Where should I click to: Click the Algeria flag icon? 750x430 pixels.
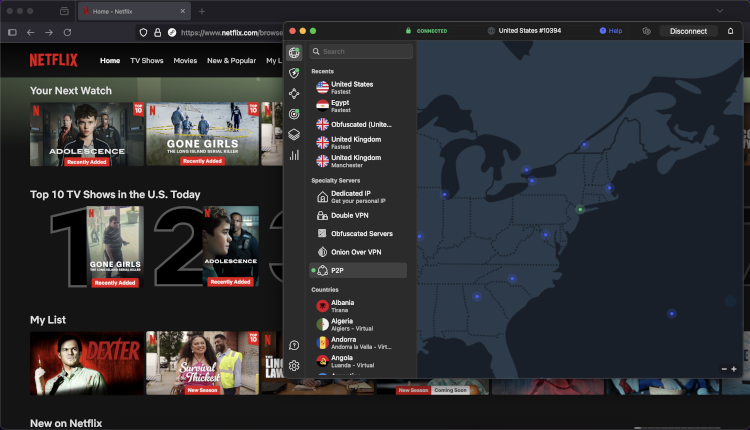point(322,324)
